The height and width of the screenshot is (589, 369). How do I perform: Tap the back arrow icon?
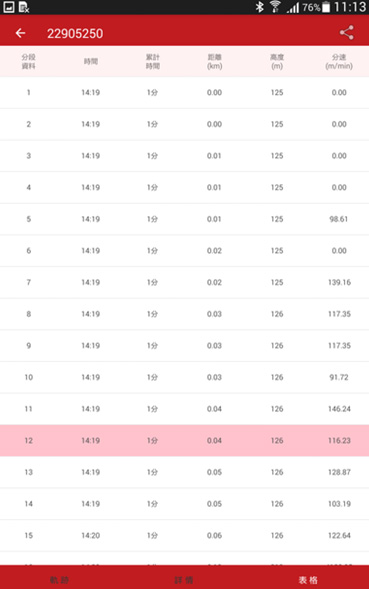click(x=20, y=33)
